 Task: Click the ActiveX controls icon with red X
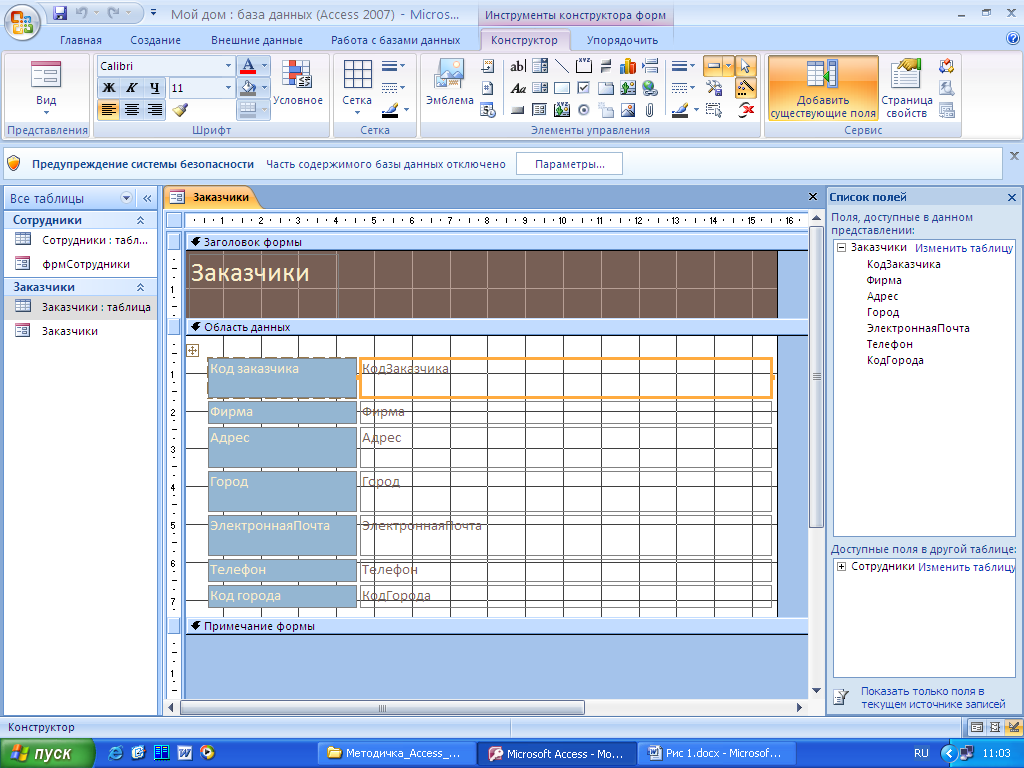[746, 110]
